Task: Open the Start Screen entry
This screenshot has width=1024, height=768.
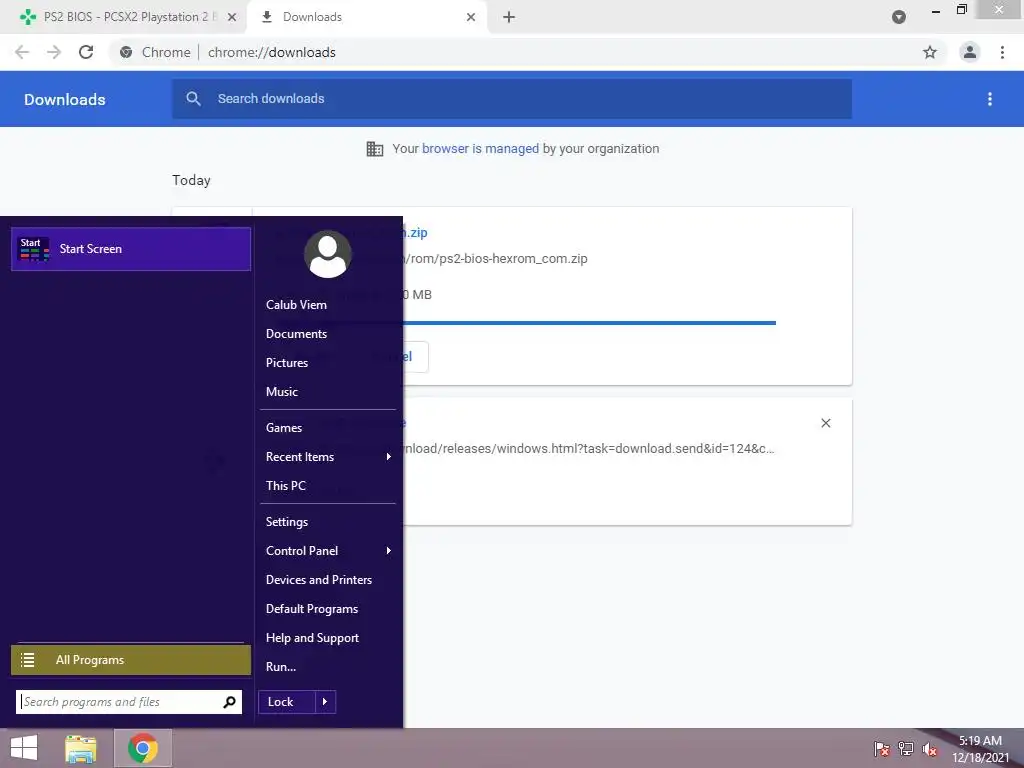Action: 131,249
